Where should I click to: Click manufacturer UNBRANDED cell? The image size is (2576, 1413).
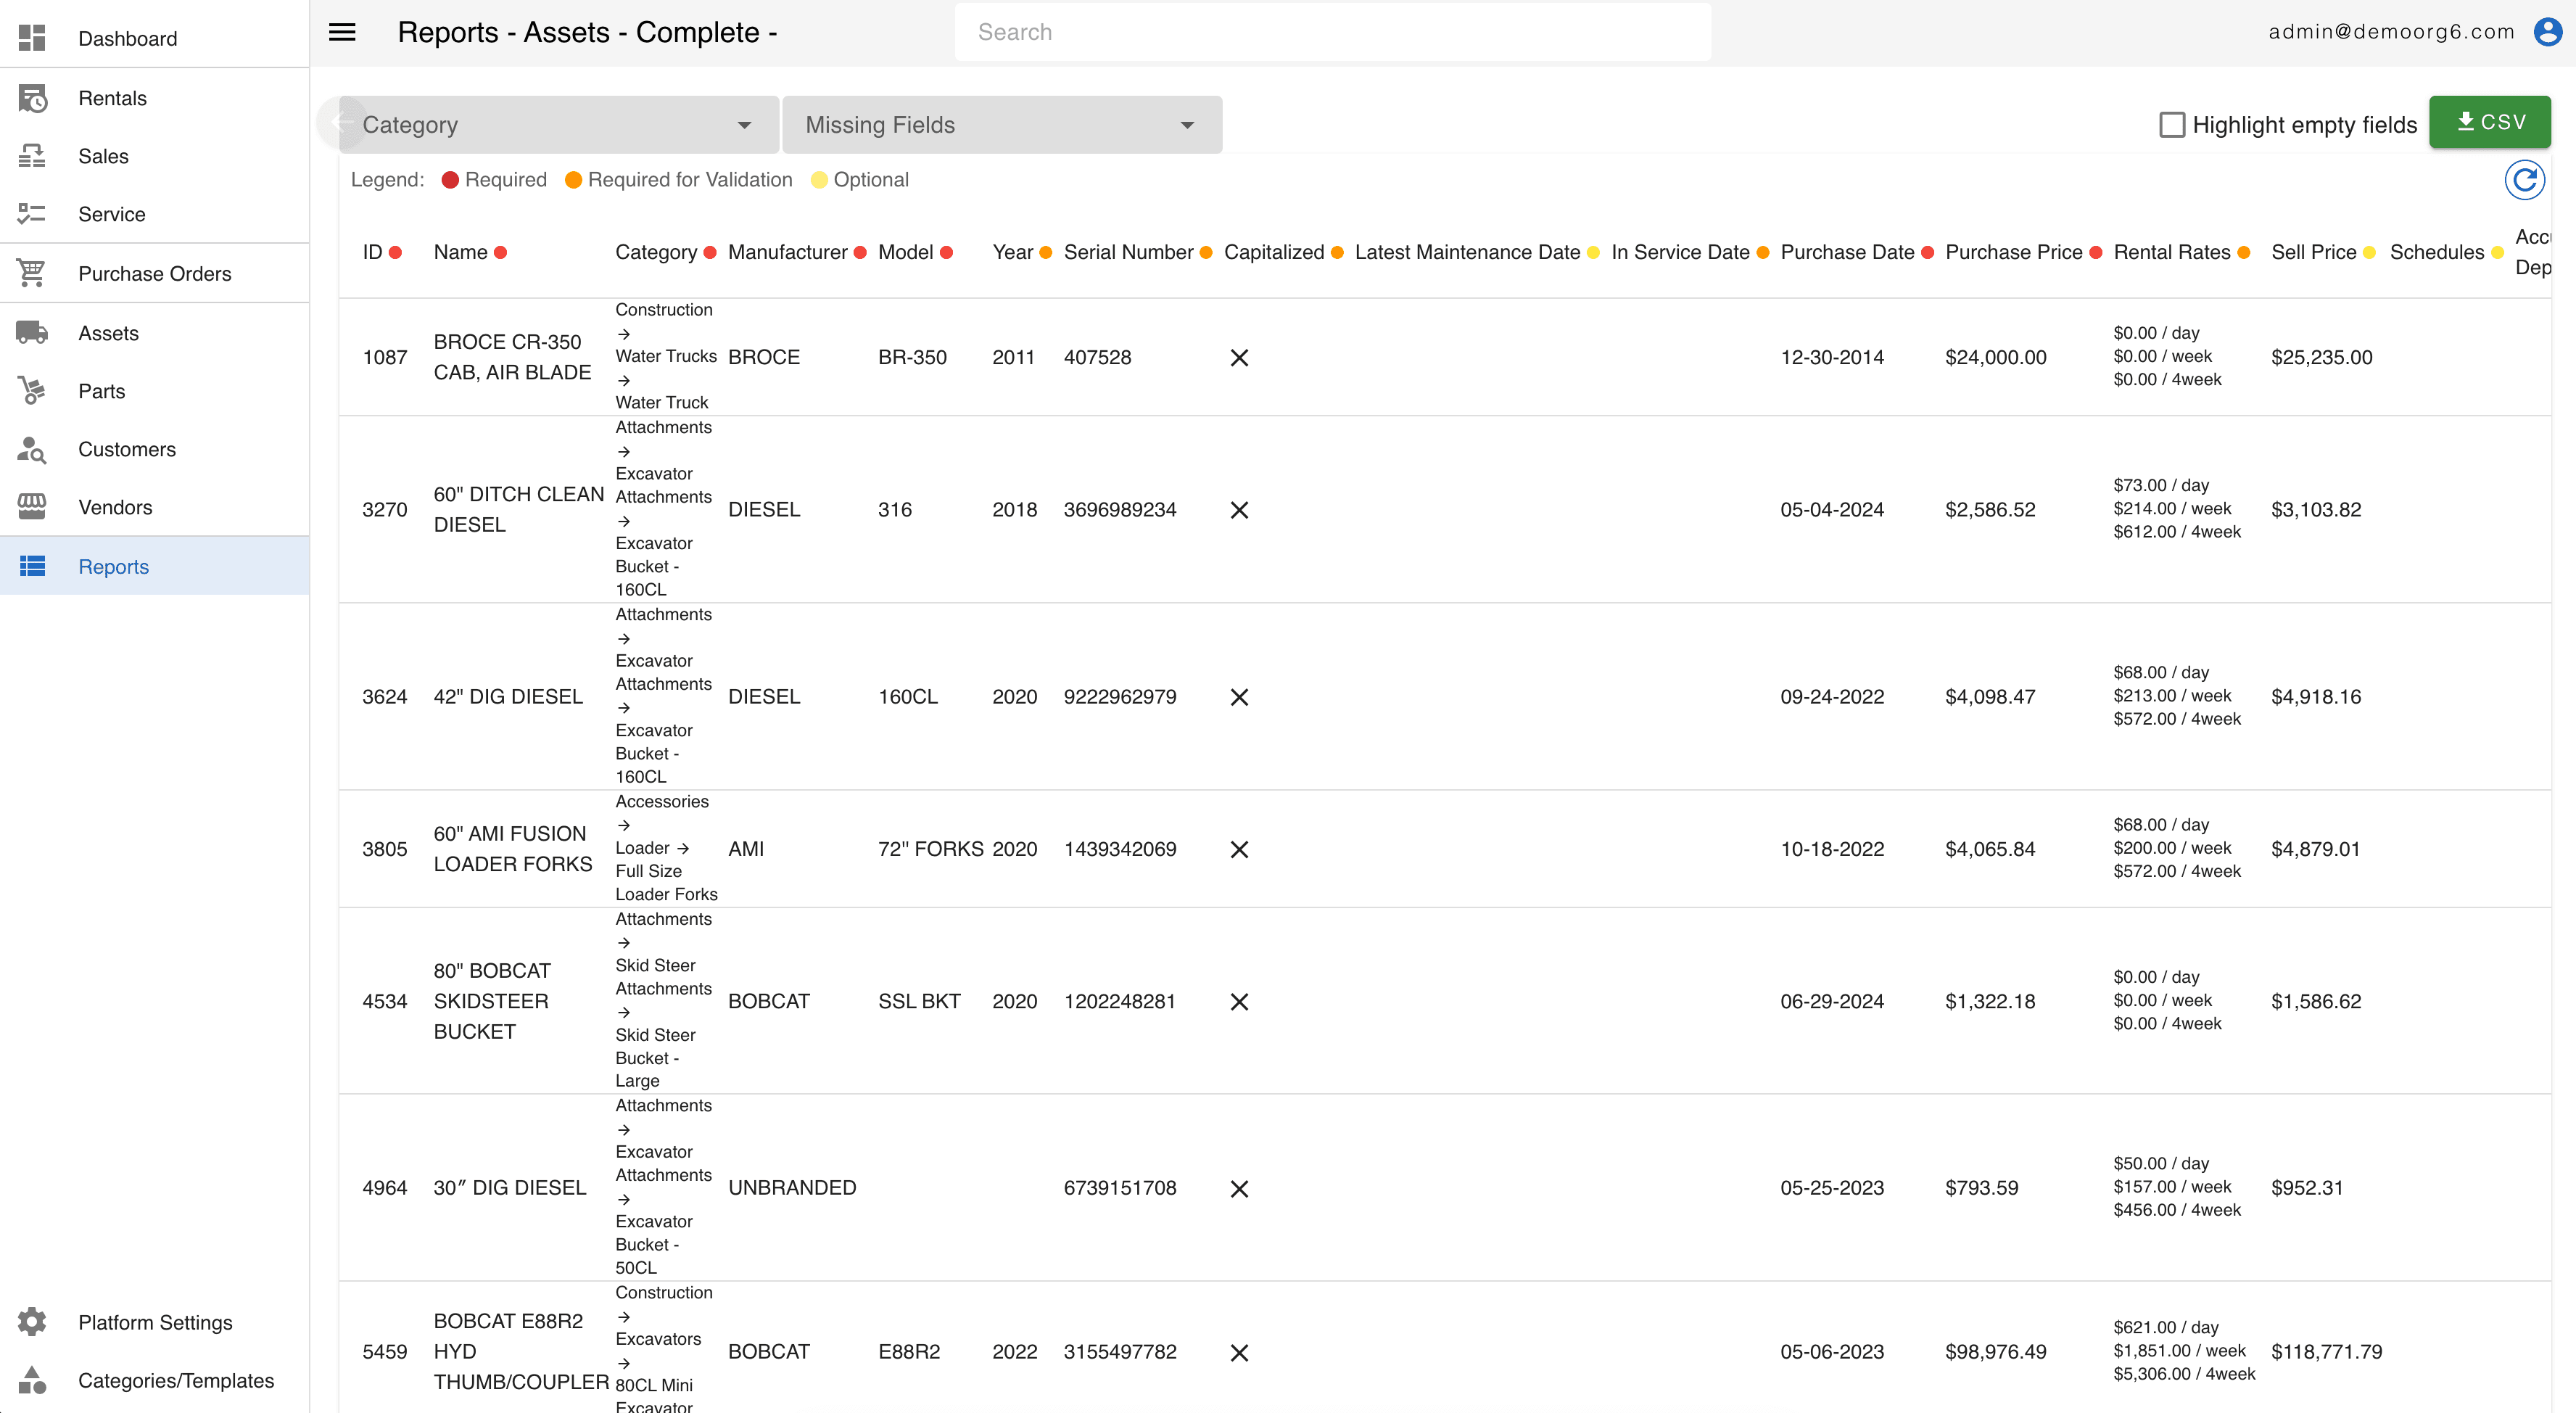(792, 1188)
